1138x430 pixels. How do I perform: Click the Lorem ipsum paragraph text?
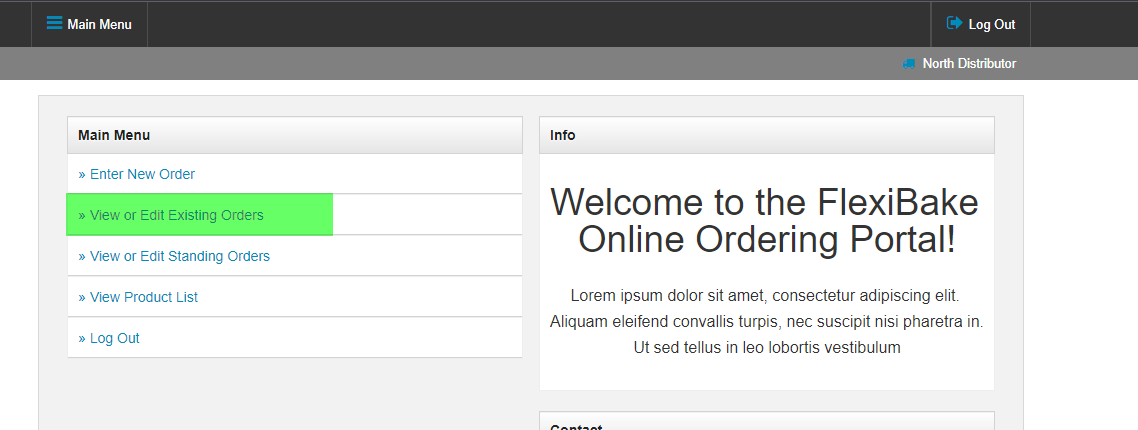tap(766, 322)
